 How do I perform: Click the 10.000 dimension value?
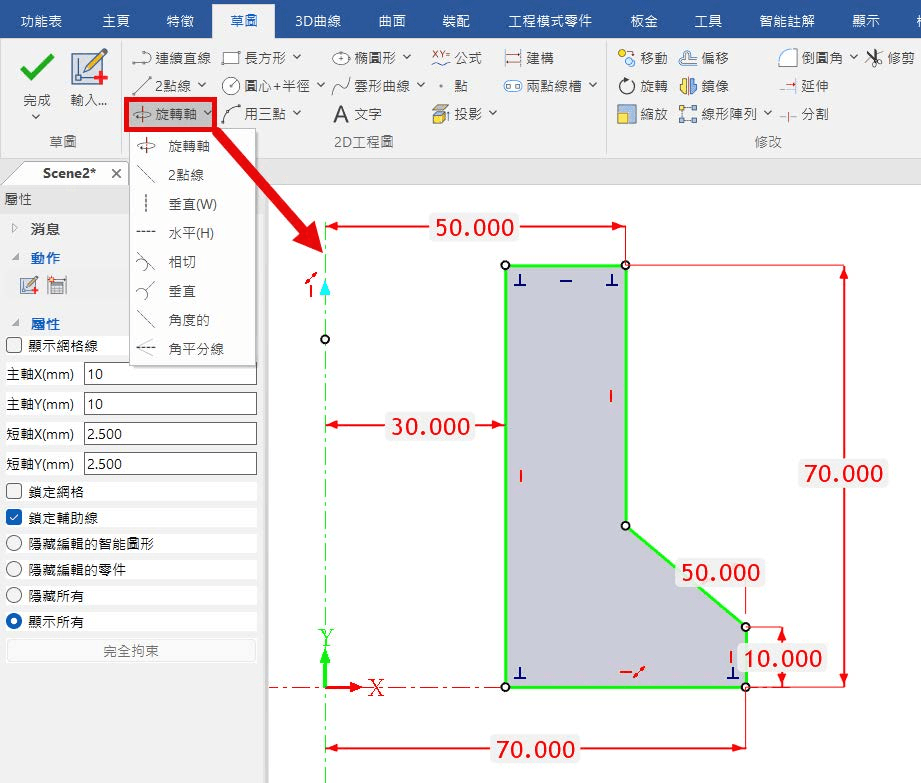[x=782, y=658]
